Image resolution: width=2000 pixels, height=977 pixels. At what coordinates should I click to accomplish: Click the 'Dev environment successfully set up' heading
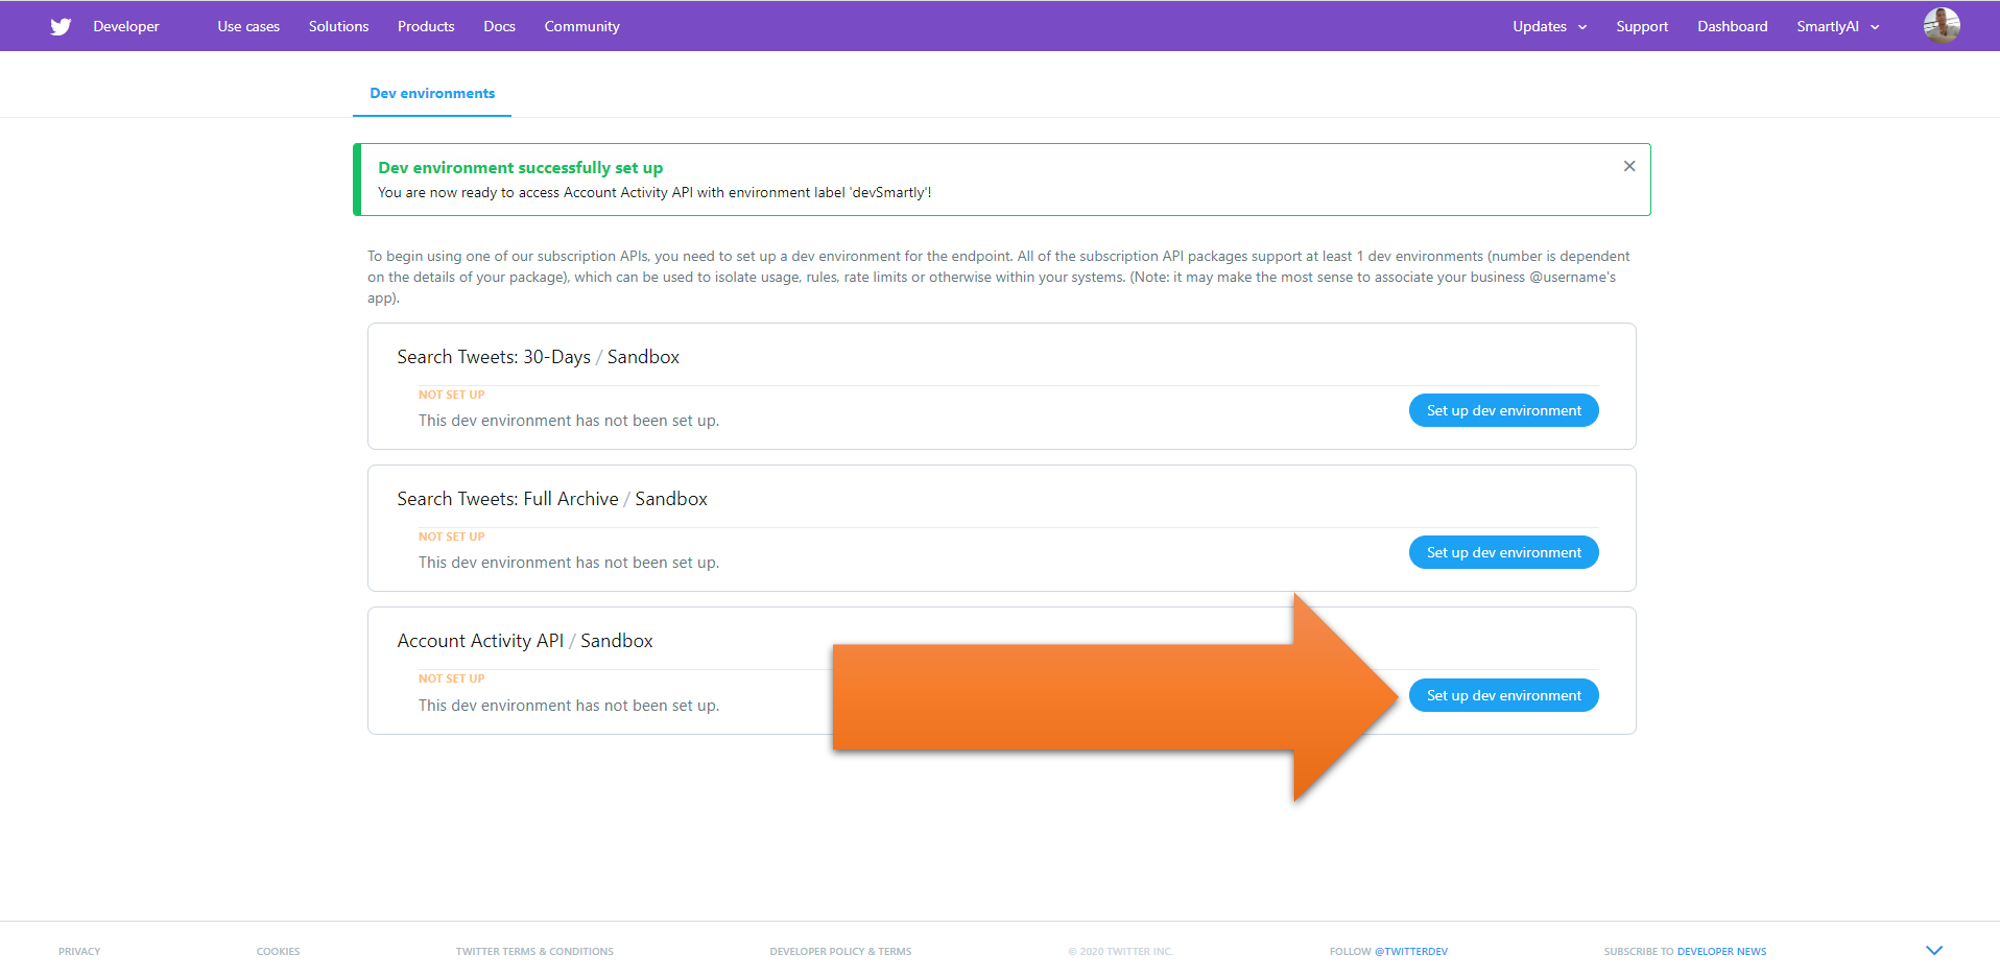pyautogui.click(x=520, y=168)
